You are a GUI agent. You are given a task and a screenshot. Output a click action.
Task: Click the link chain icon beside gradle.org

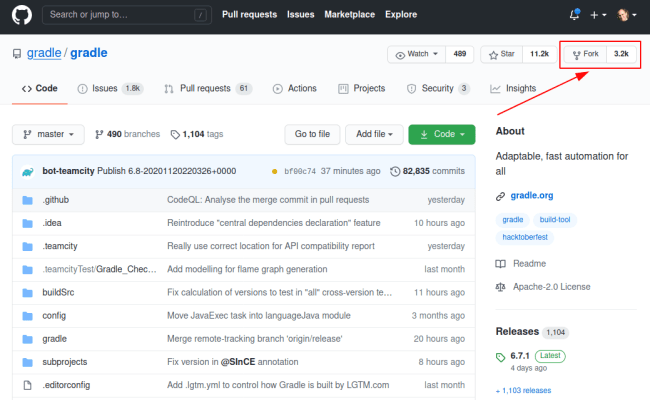(500, 196)
